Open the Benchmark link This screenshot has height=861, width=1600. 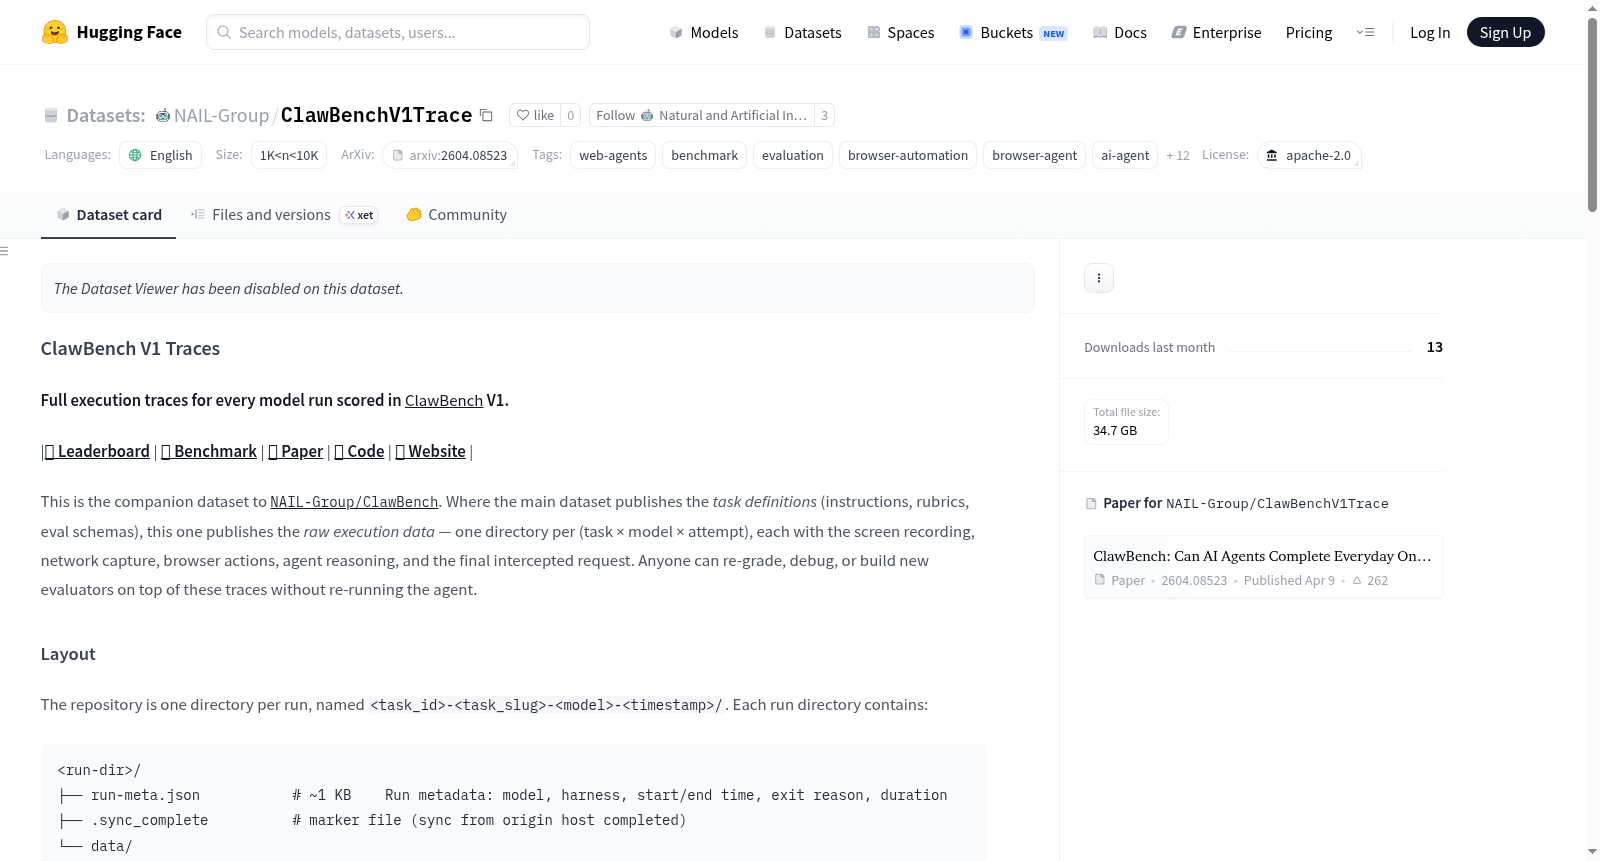coord(209,451)
